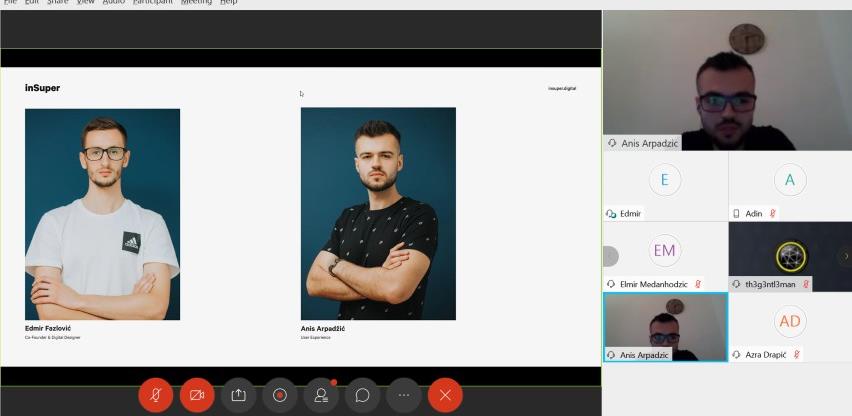852x416 pixels.
Task: Select Adin's participant avatar tile
Action: 790,181
